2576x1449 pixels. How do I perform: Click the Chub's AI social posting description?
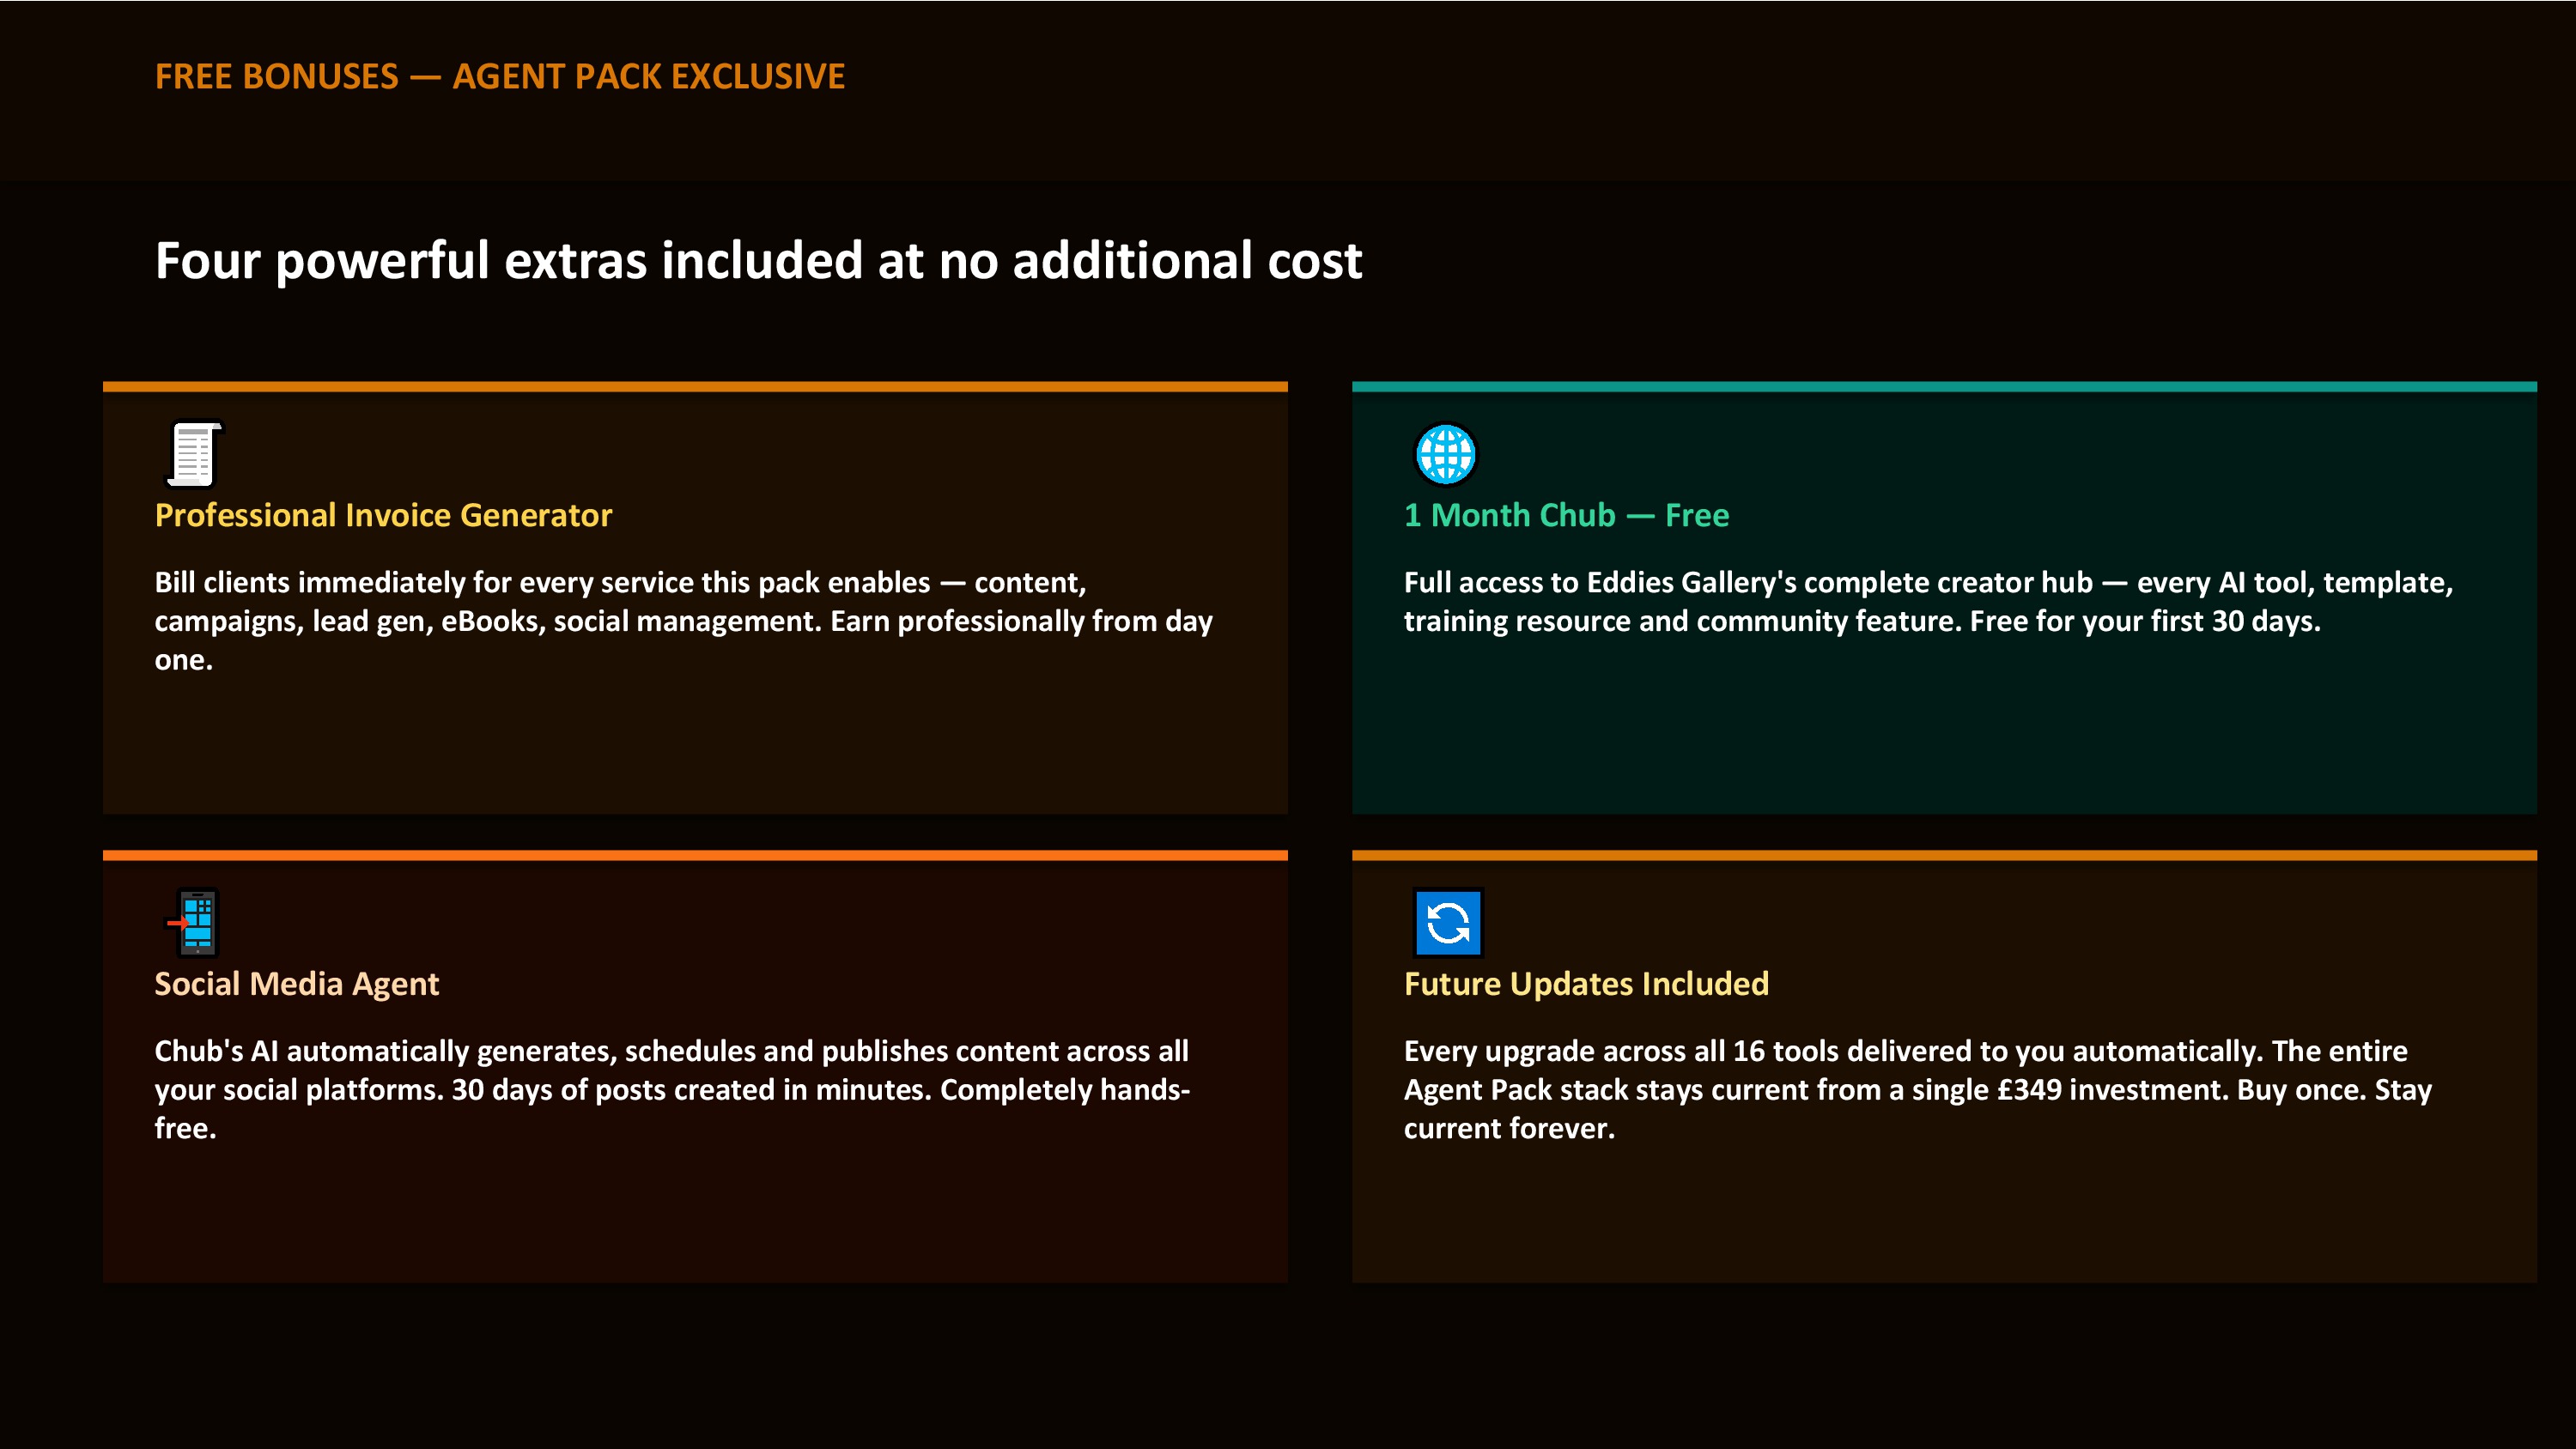[x=672, y=1089]
